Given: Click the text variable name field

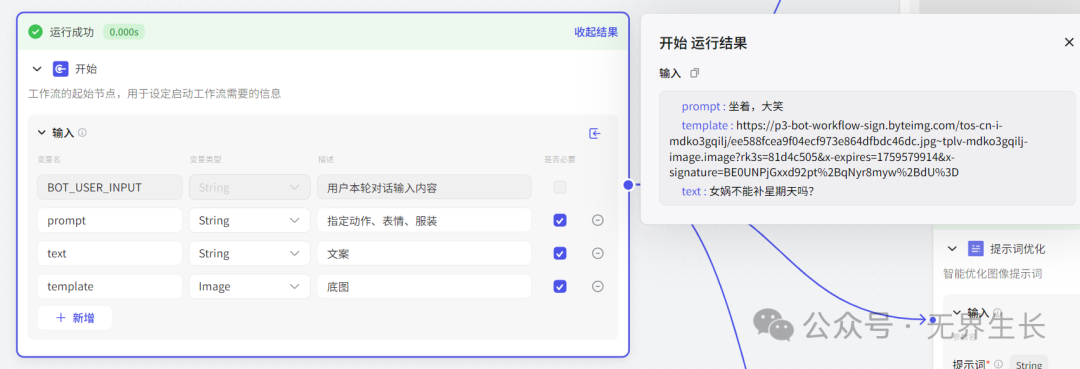Looking at the screenshot, I should pyautogui.click(x=110, y=253).
